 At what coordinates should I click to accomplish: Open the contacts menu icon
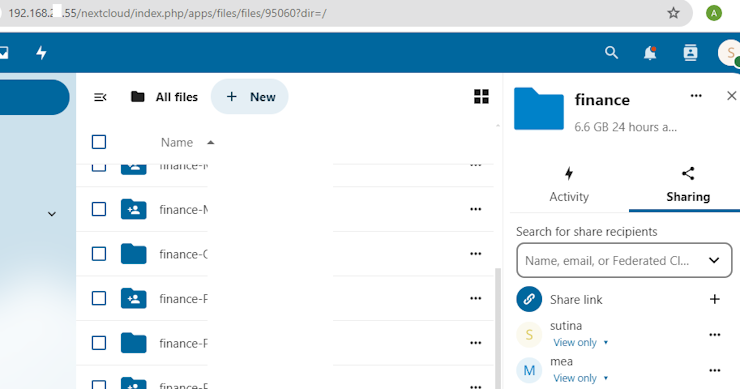click(690, 53)
